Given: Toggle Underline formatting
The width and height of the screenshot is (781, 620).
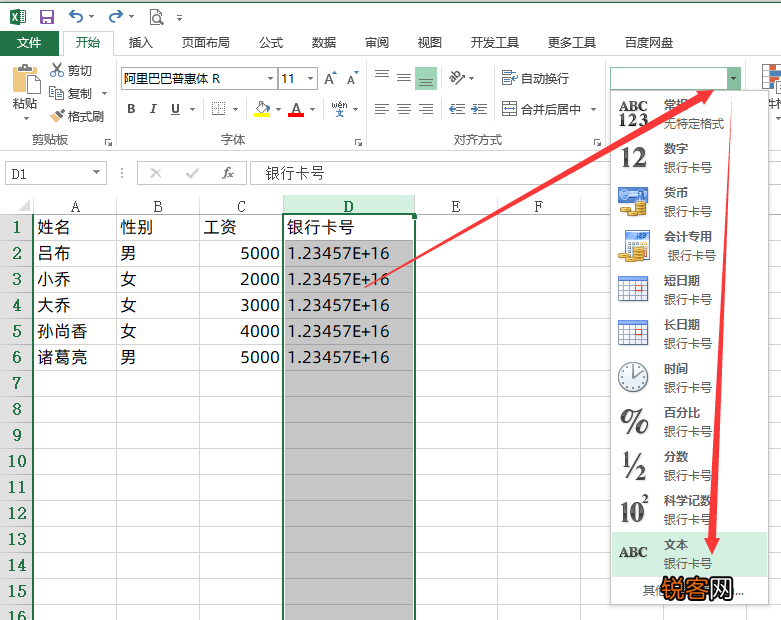Looking at the screenshot, I should click(175, 109).
